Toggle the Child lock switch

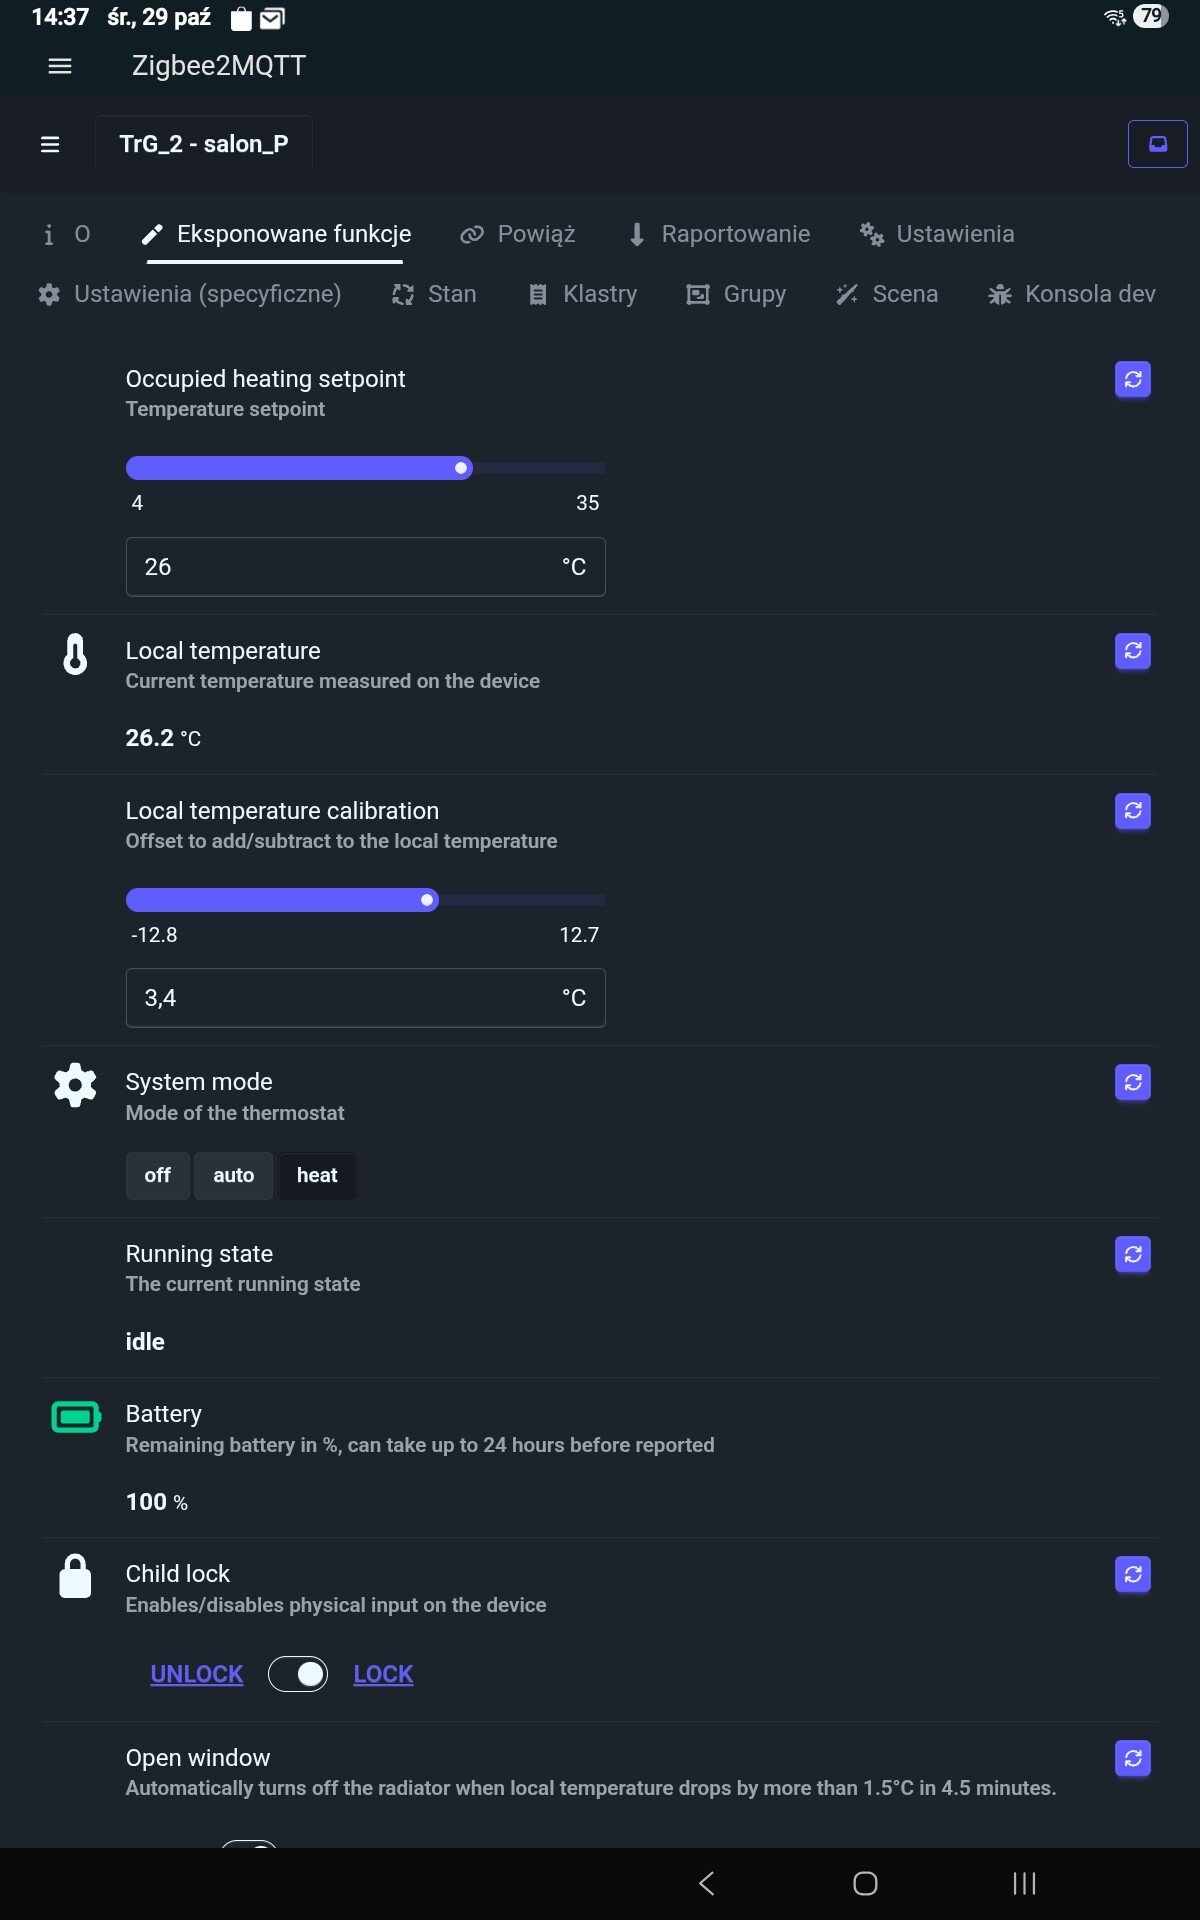tap(298, 1674)
